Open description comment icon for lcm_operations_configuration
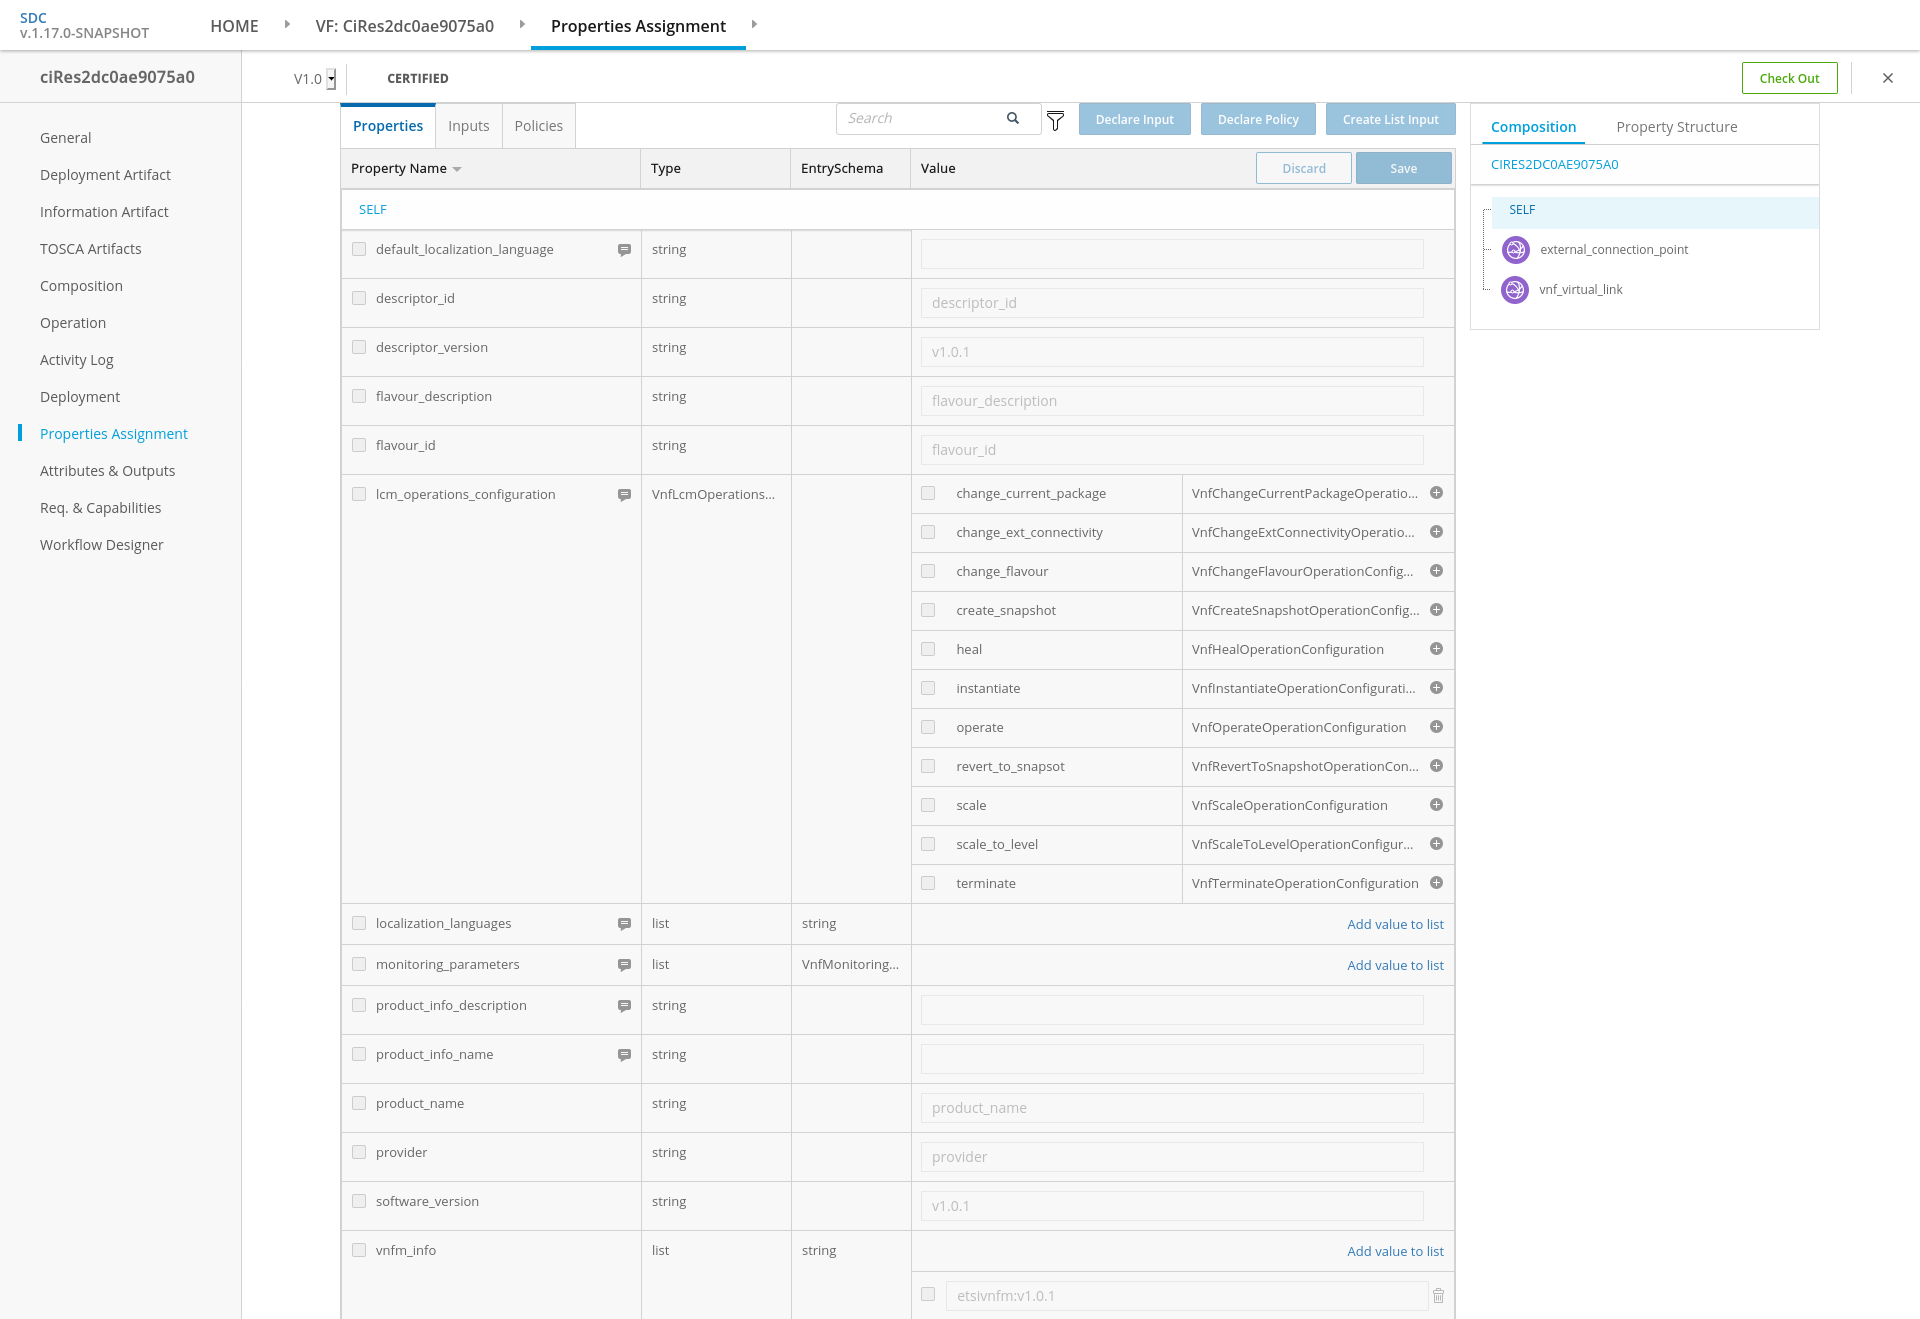The height and width of the screenshot is (1319, 1920). click(x=624, y=495)
